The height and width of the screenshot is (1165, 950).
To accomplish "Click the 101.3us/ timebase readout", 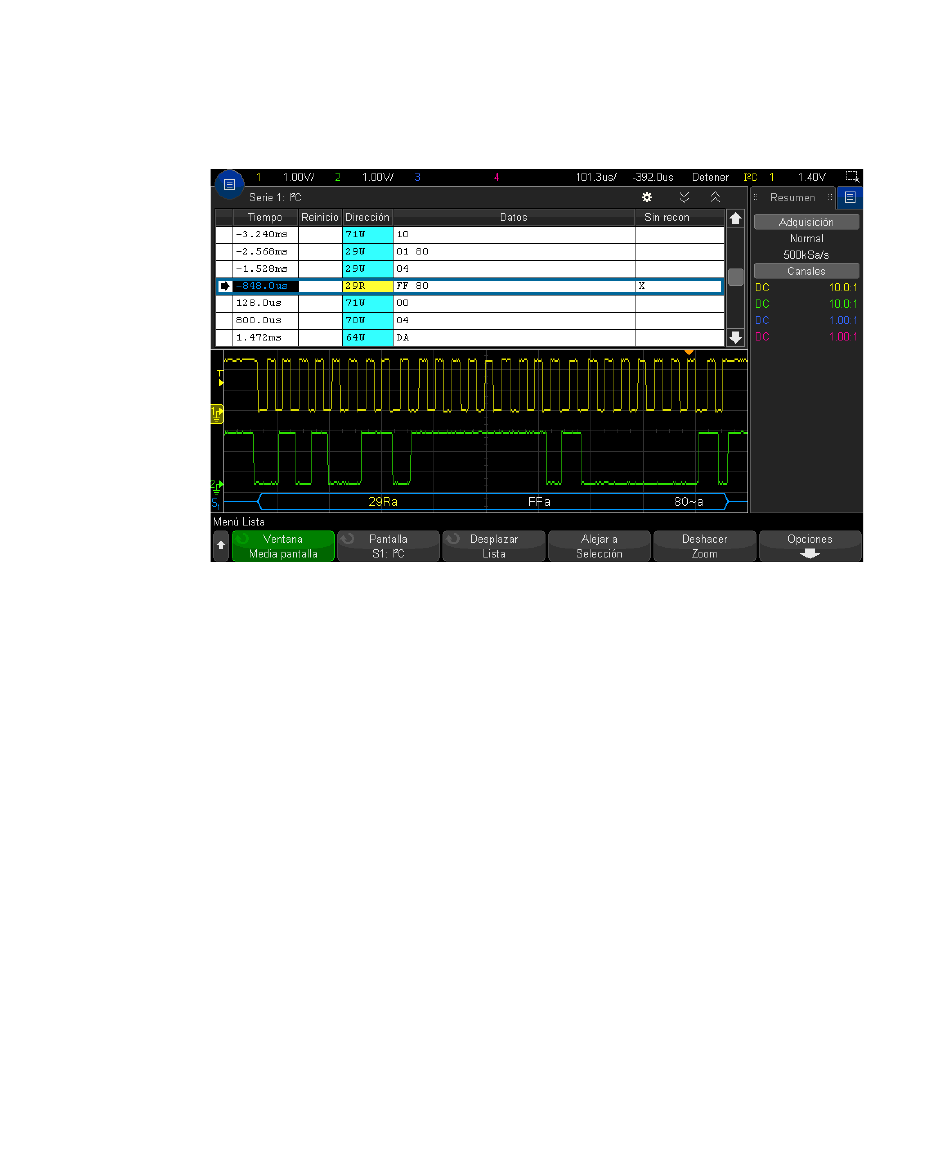I will pyautogui.click(x=596, y=177).
